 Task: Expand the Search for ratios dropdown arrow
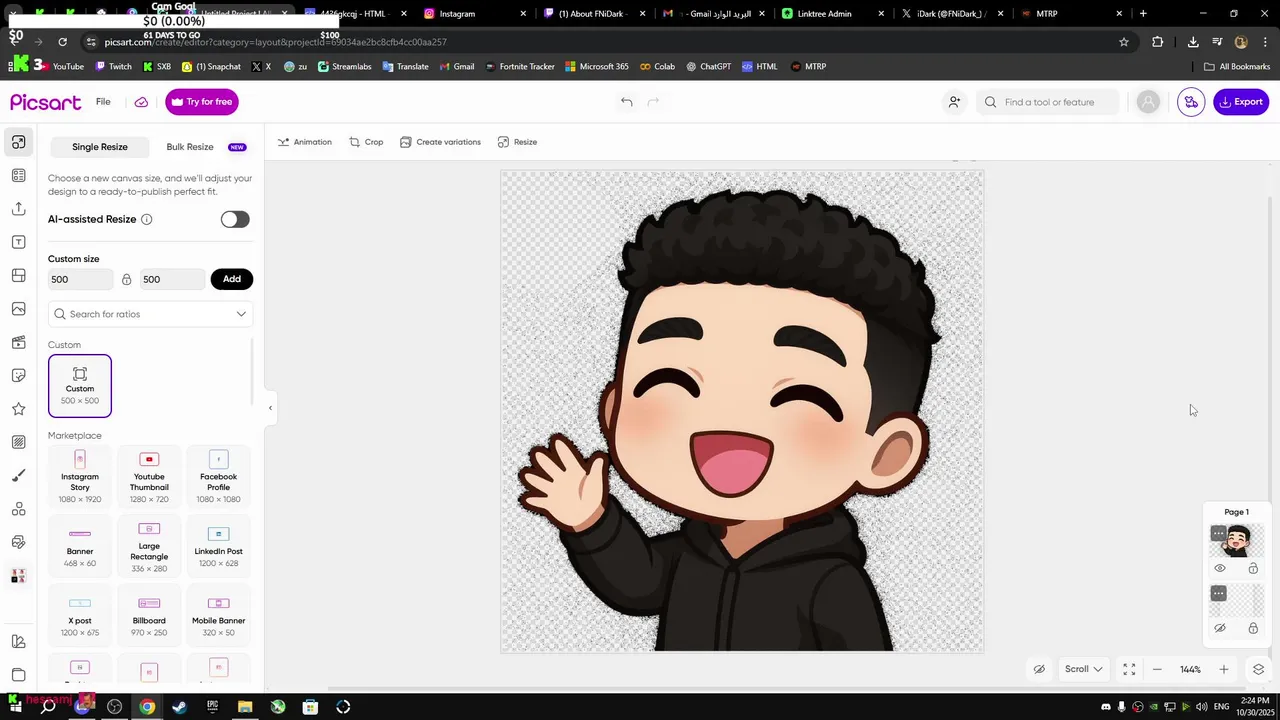pos(241,314)
